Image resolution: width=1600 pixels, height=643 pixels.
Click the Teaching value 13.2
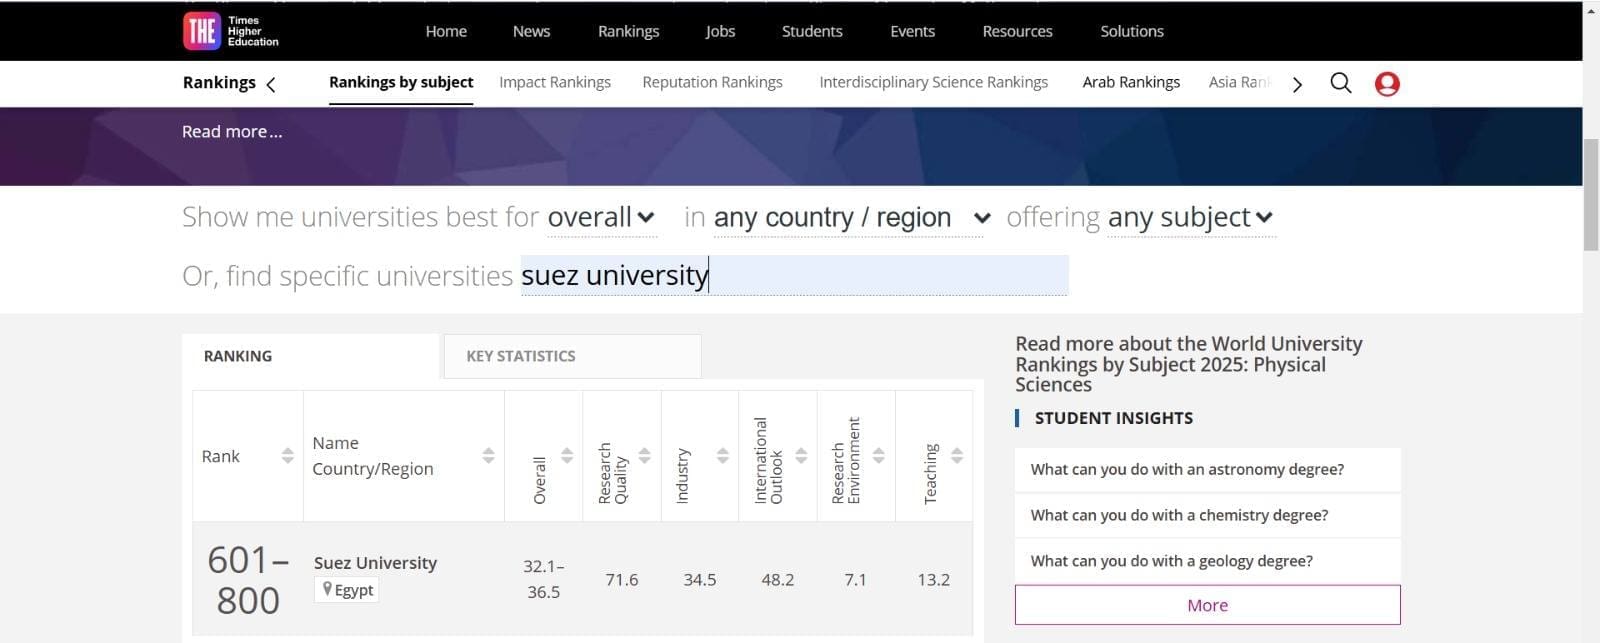[934, 580]
